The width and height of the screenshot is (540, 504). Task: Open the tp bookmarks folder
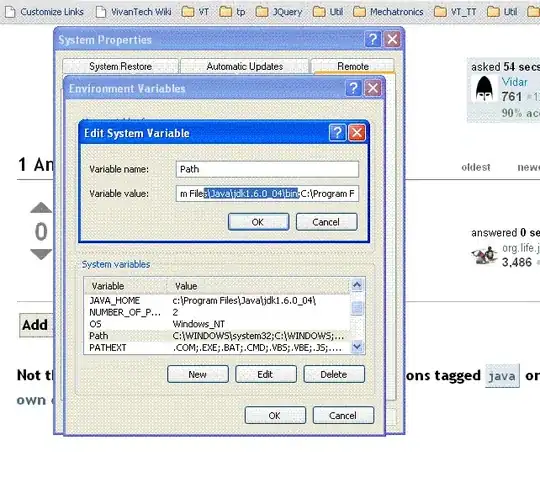(232, 12)
